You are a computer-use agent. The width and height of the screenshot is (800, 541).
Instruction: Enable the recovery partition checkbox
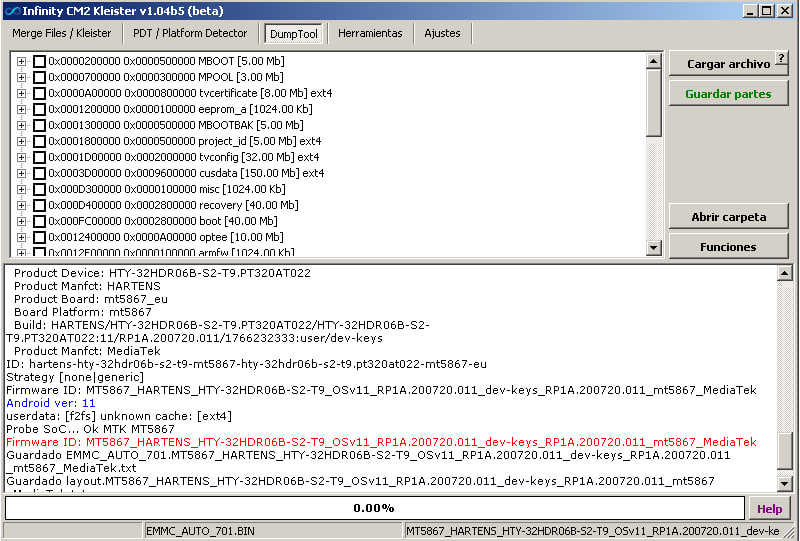tap(39, 205)
